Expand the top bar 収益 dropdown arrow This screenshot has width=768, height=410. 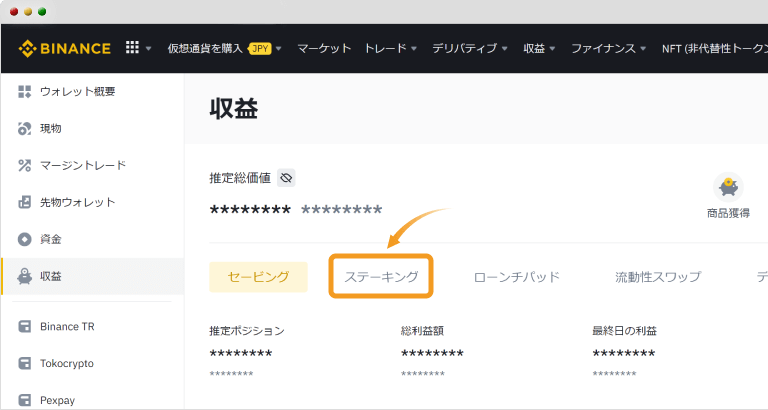point(552,48)
